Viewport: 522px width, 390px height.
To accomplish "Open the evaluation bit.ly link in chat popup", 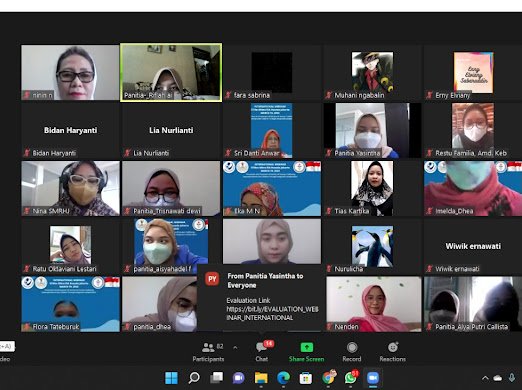I will point(272,313).
